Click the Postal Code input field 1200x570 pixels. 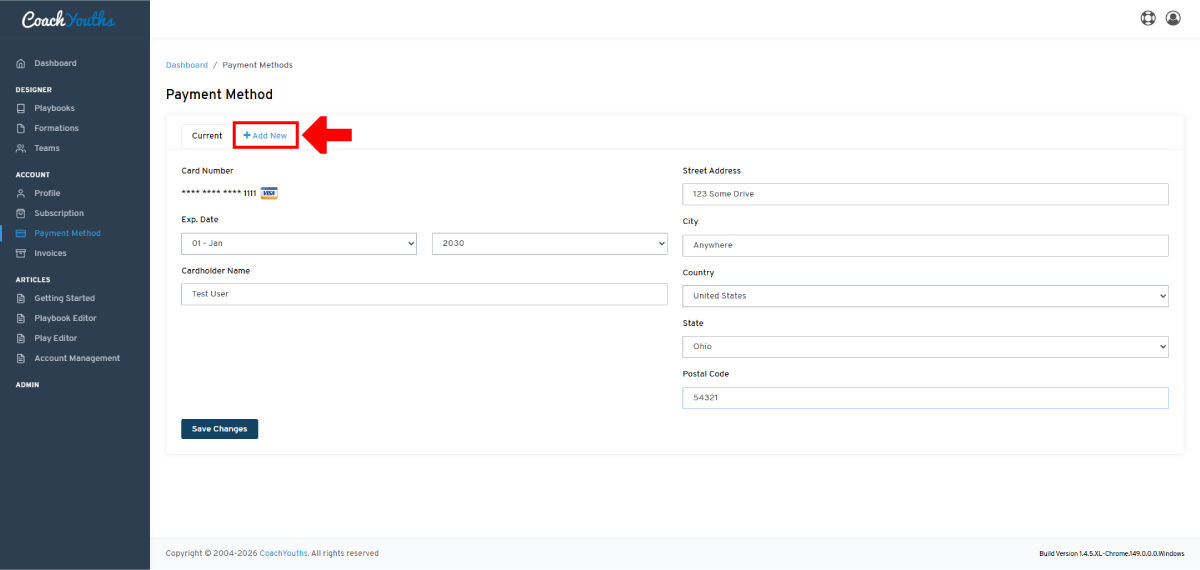click(x=925, y=397)
